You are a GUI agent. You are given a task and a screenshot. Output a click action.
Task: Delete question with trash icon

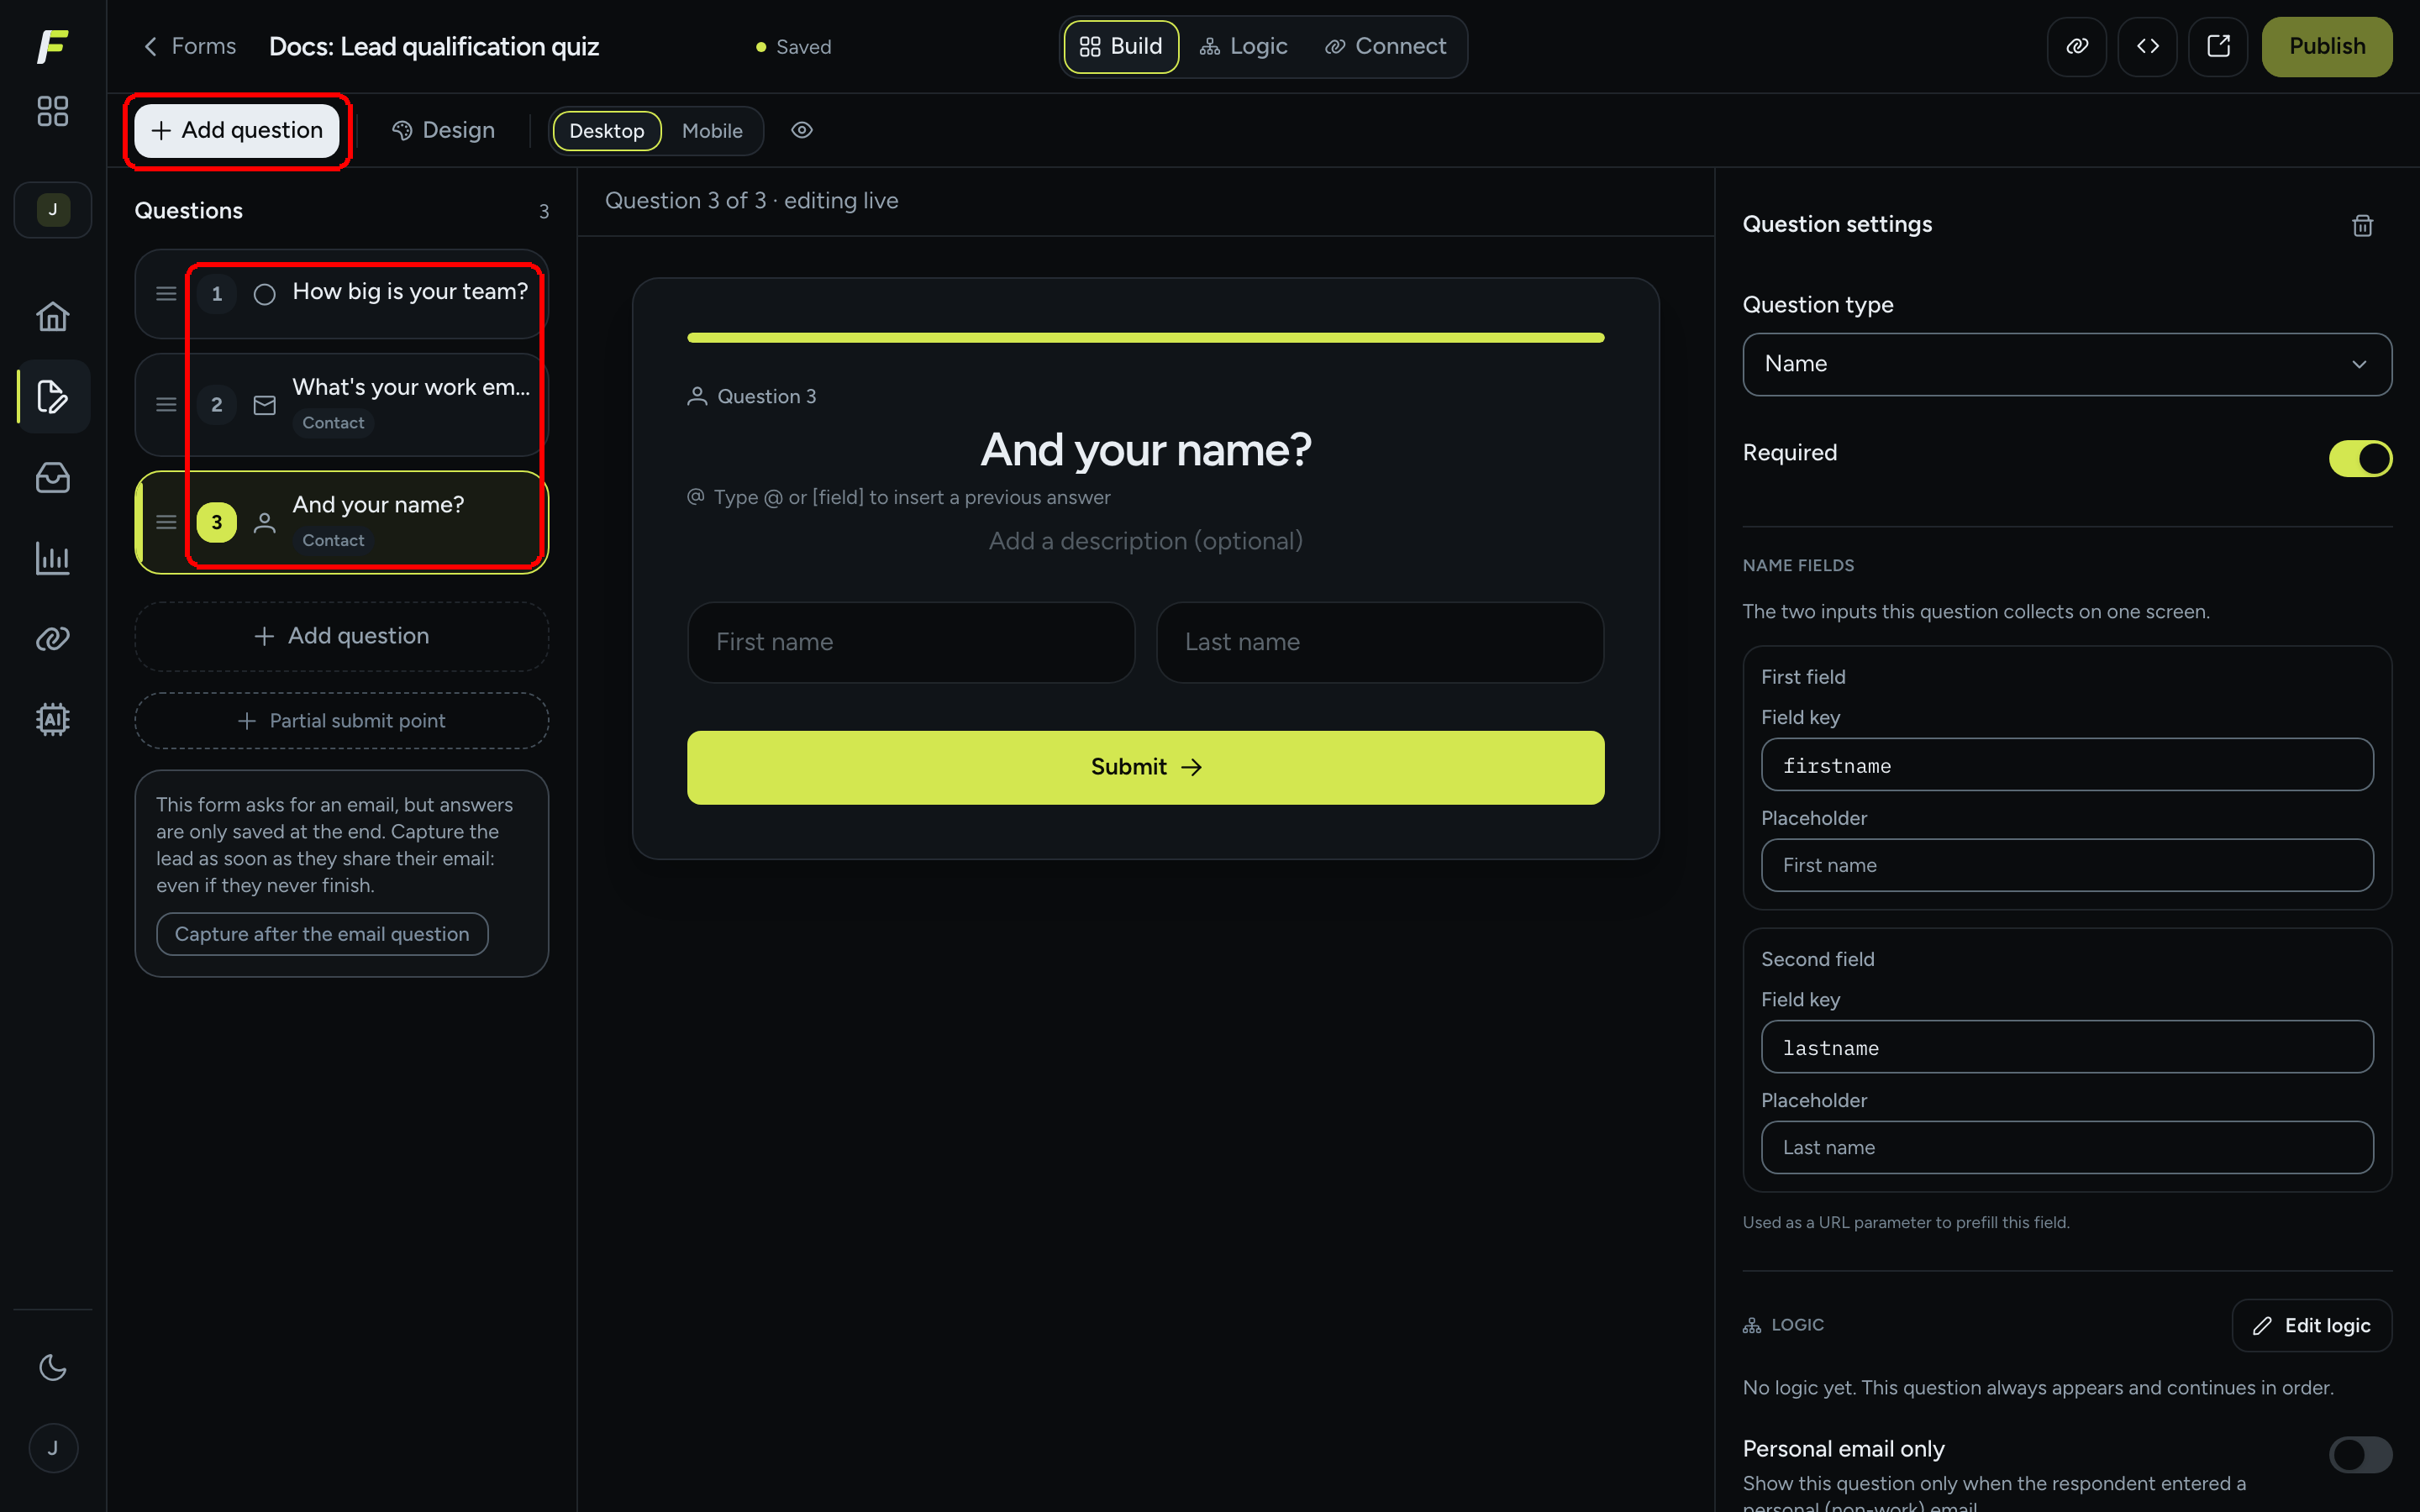[2362, 225]
